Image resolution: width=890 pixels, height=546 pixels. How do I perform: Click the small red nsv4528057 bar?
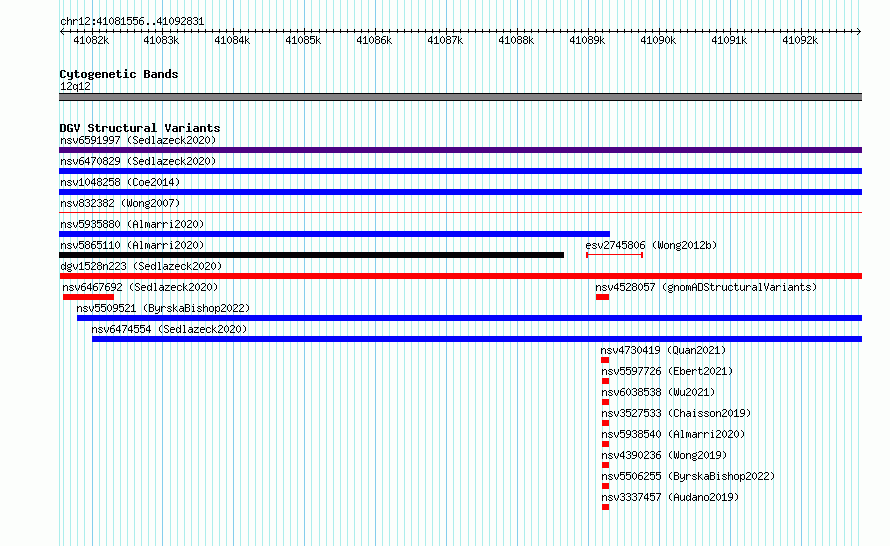tap(602, 297)
